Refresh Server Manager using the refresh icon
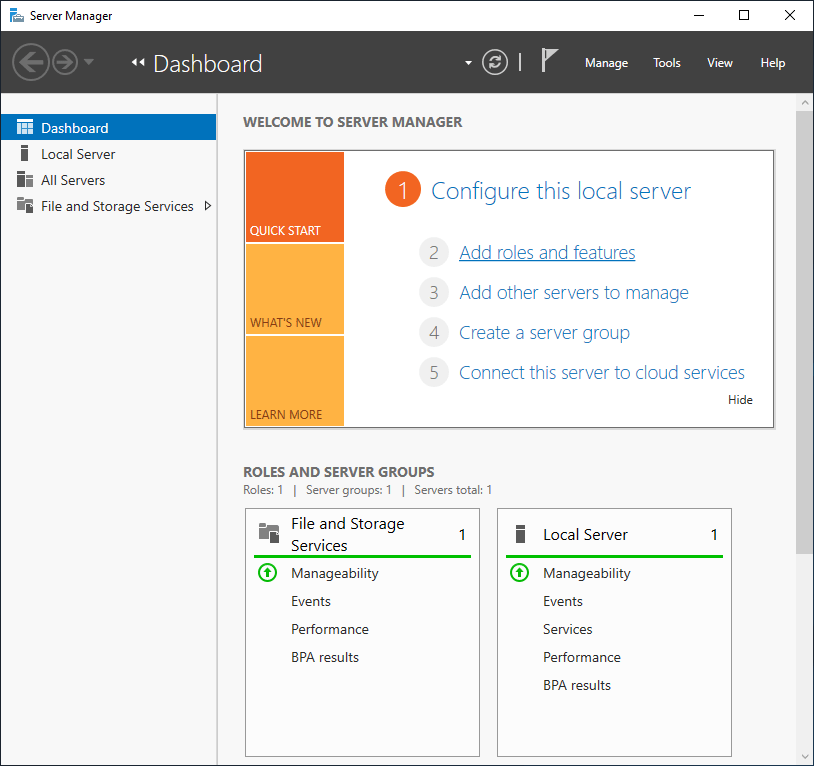 (494, 61)
